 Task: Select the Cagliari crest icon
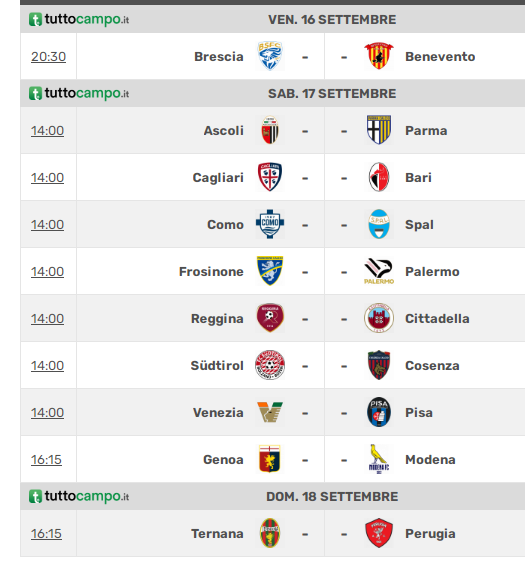tap(270, 177)
